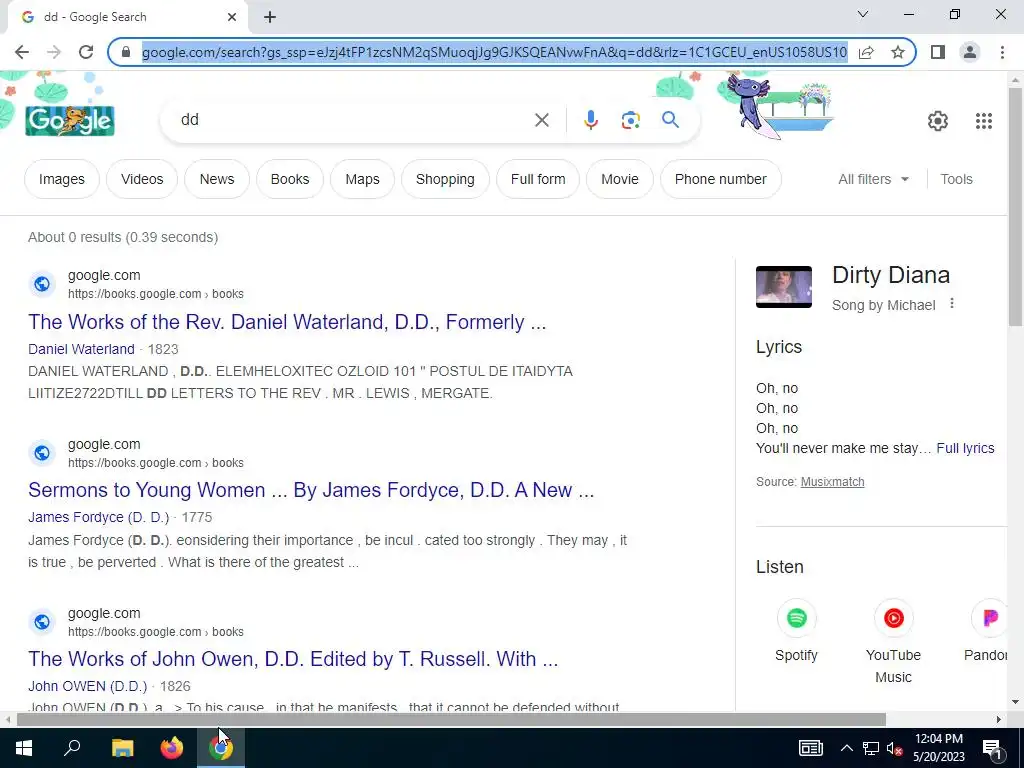Select the Movie filter chip
Viewport: 1024px width, 768px height.
[620, 179]
